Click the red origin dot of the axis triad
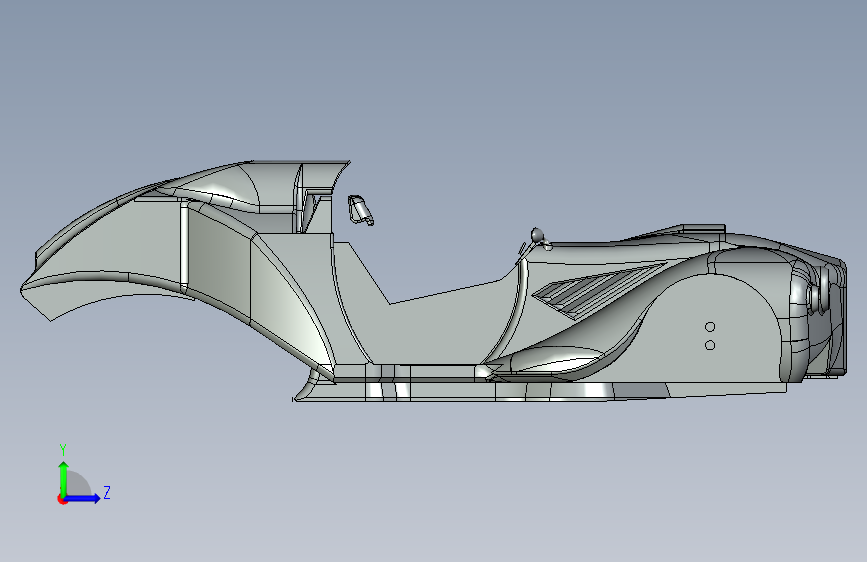 click(x=62, y=499)
